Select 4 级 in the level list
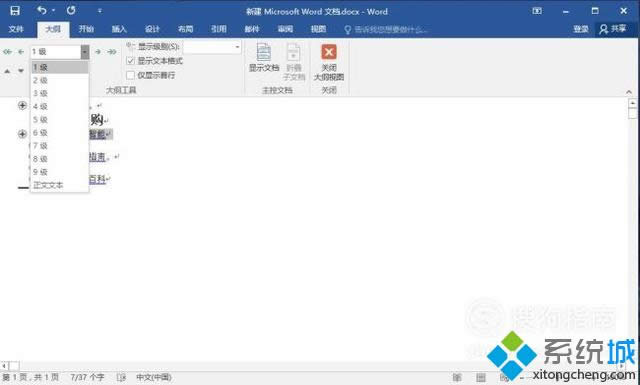Image resolution: width=640 pixels, height=385 pixels. point(60,107)
